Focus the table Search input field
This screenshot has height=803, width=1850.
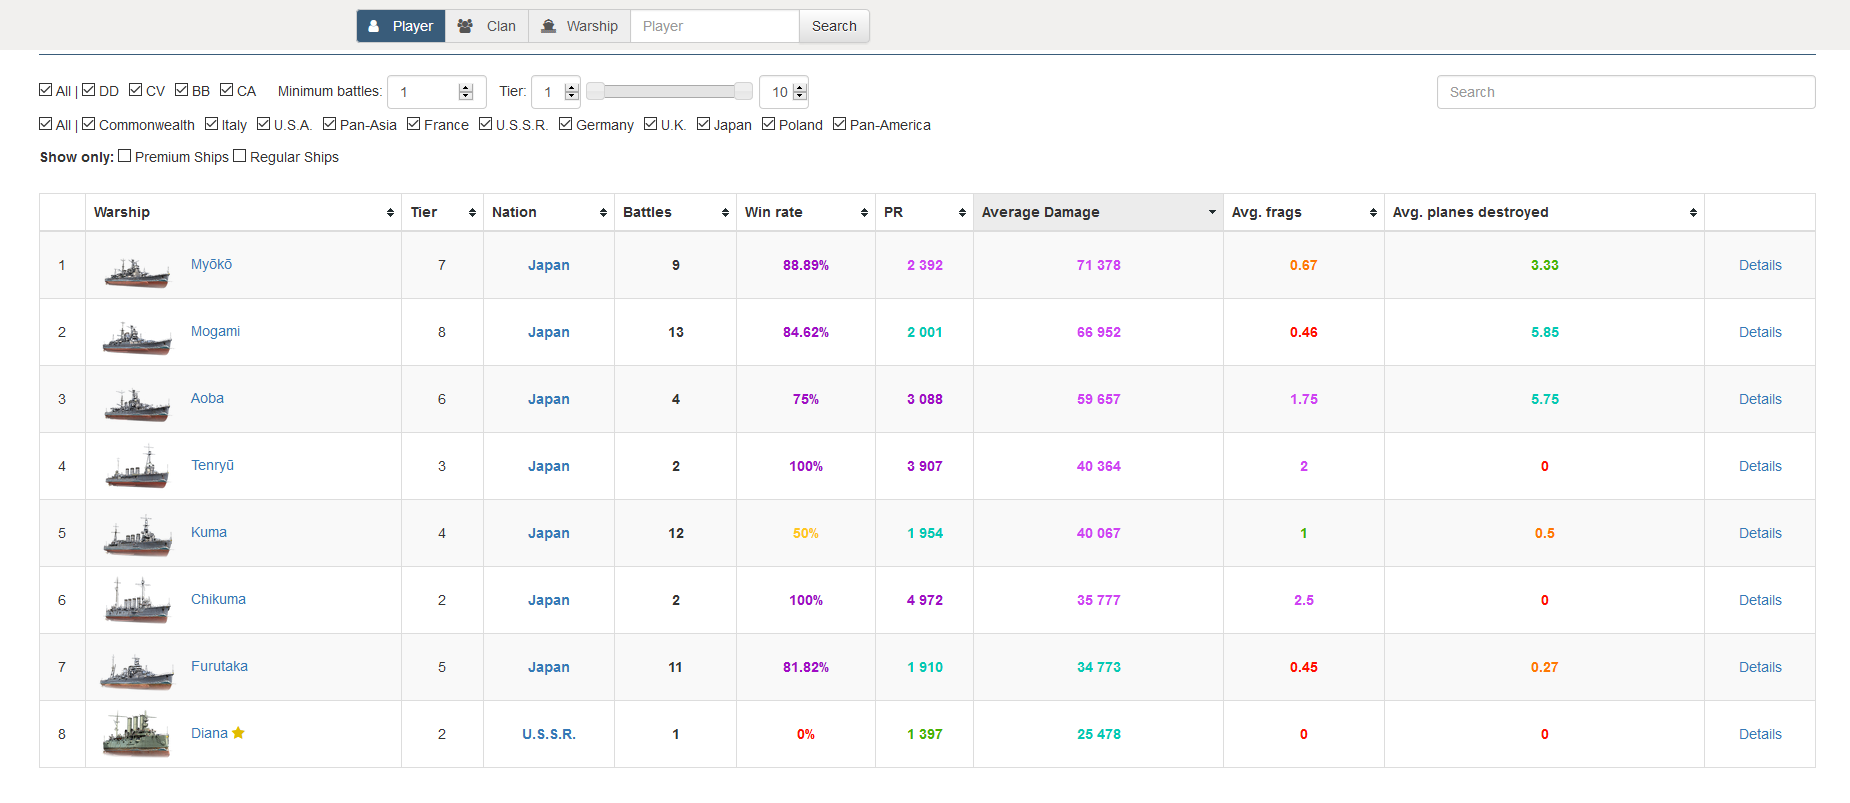pyautogui.click(x=1625, y=92)
